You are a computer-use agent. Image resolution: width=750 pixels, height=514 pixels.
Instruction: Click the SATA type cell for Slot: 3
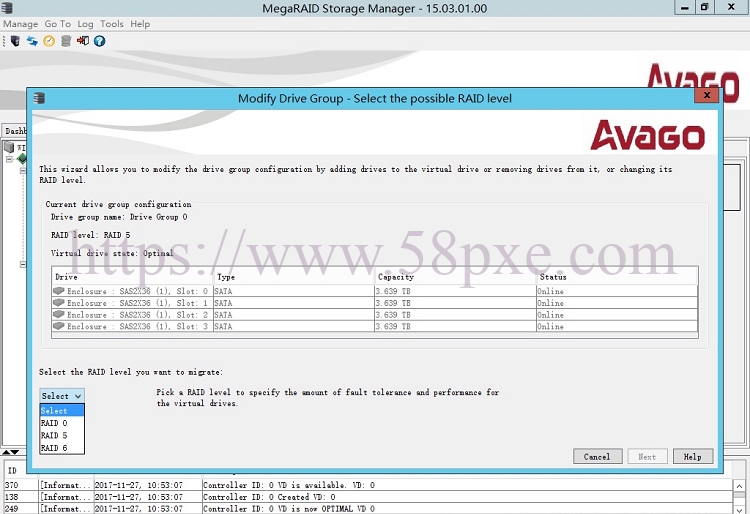294,327
